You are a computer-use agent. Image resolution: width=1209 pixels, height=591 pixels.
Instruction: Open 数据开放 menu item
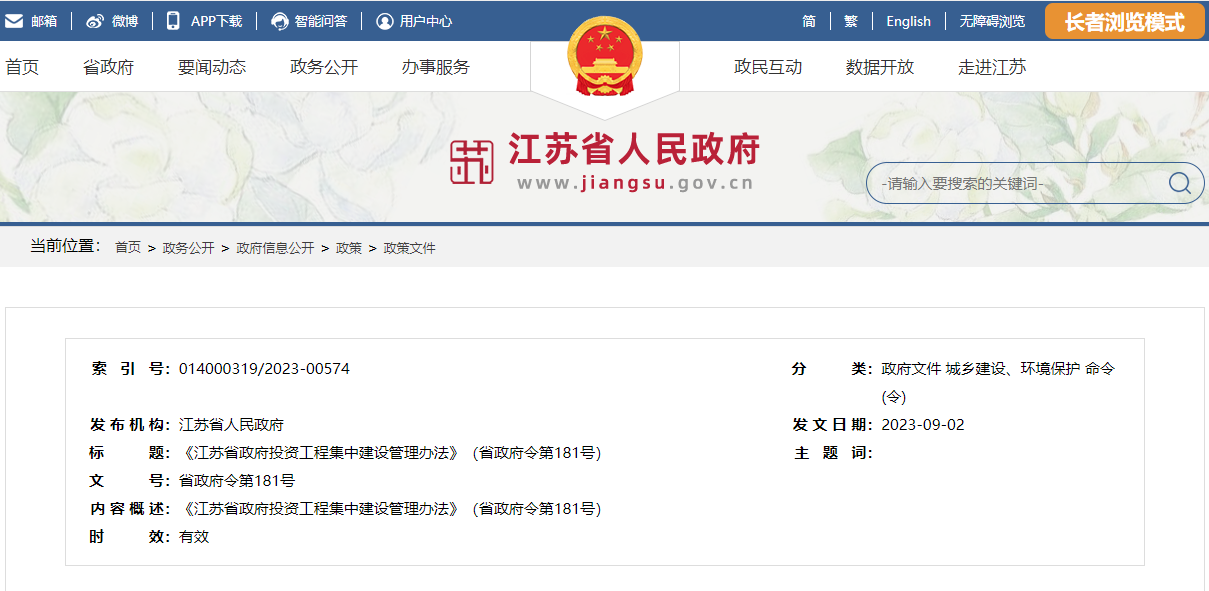coord(880,67)
